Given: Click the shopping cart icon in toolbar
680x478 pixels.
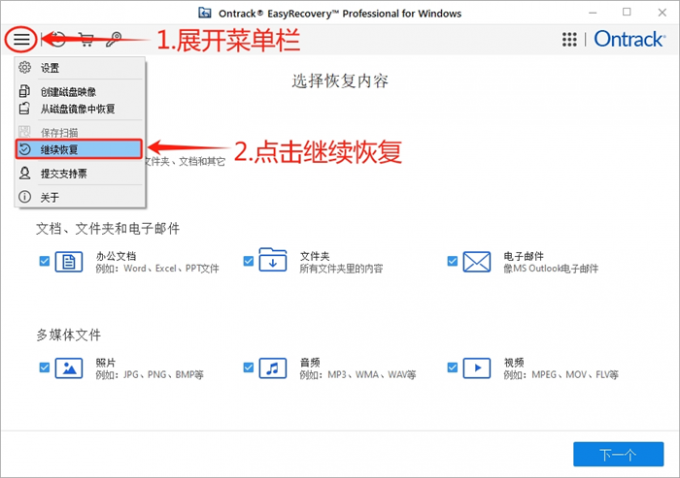Looking at the screenshot, I should click(86, 39).
